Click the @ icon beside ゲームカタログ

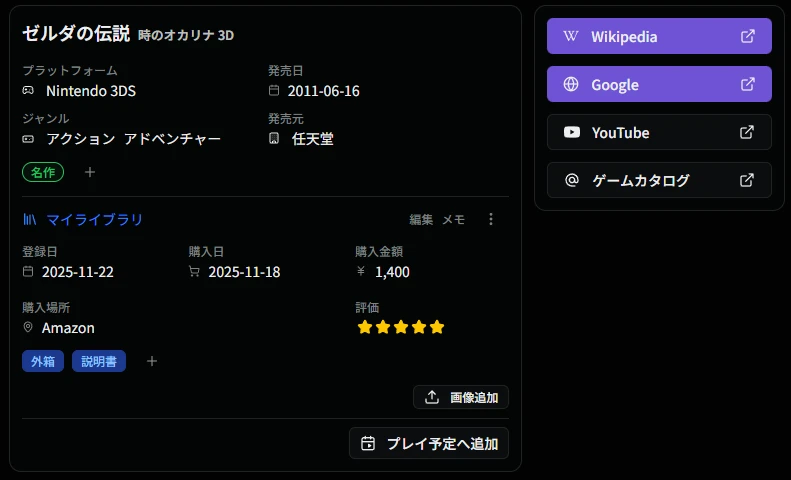pos(572,180)
